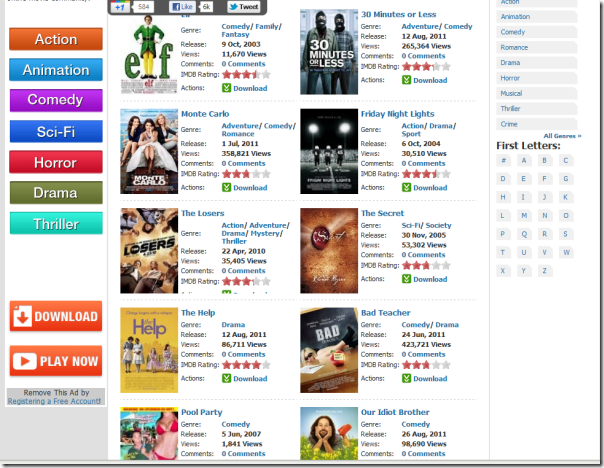The image size is (604, 468).
Task: Filter by first letter # tile
Action: click(503, 160)
